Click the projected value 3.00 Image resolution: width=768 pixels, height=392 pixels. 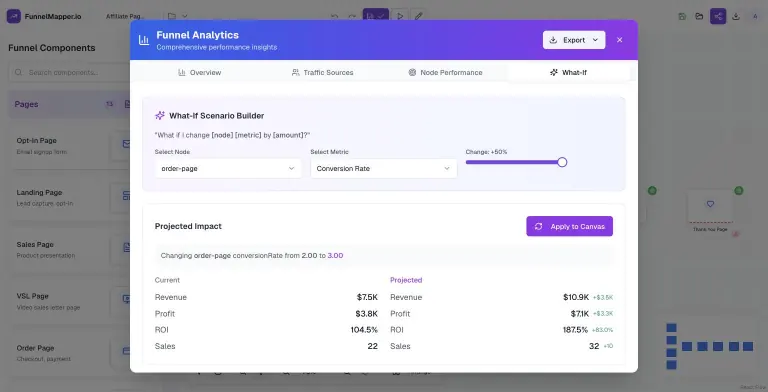pos(335,255)
